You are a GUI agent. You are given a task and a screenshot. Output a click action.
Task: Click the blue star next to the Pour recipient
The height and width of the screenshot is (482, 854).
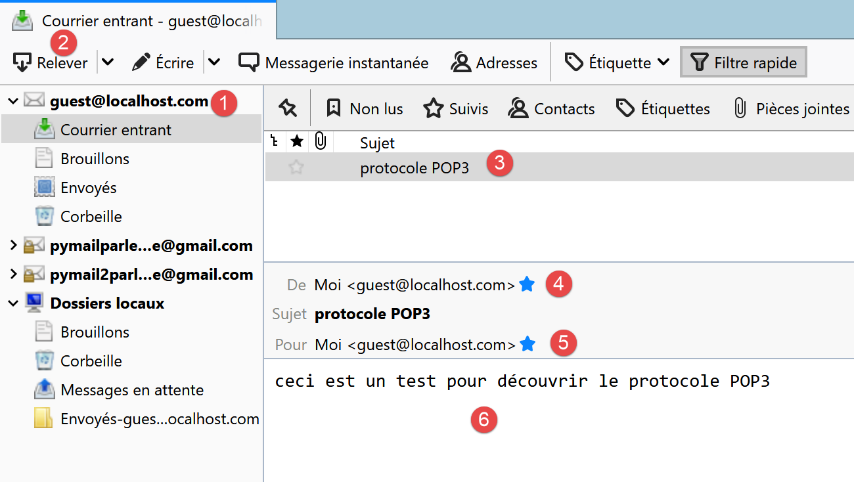coord(528,345)
